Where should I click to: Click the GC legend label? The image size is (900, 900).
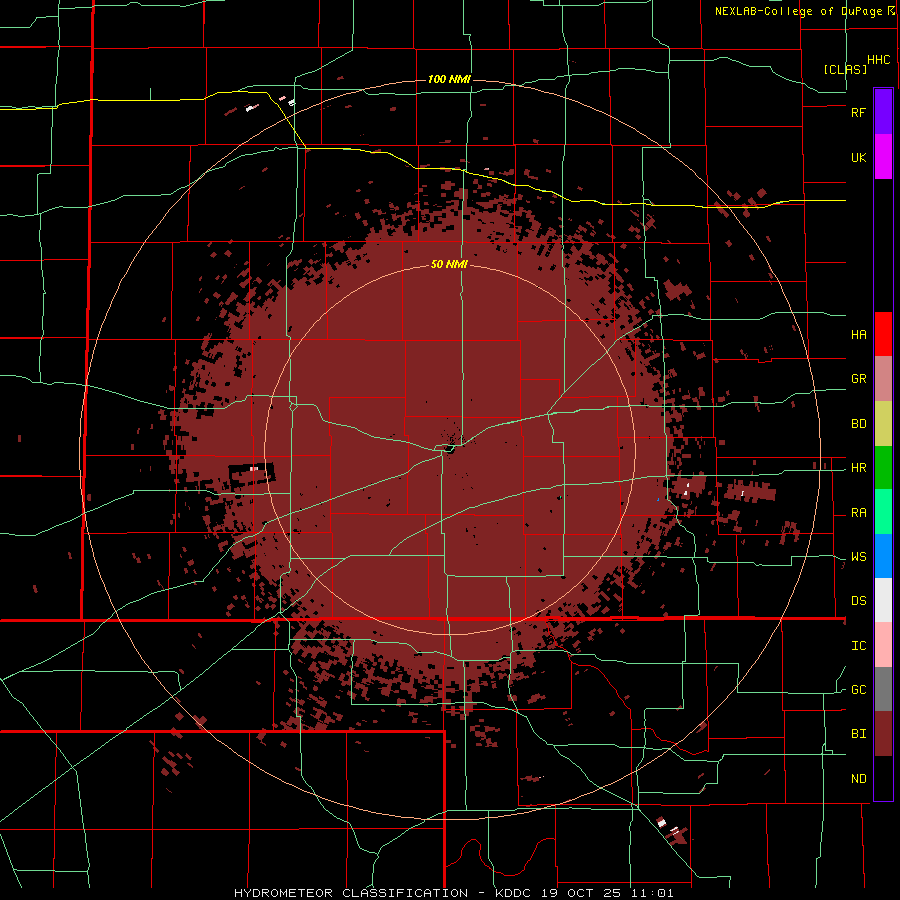[858, 690]
